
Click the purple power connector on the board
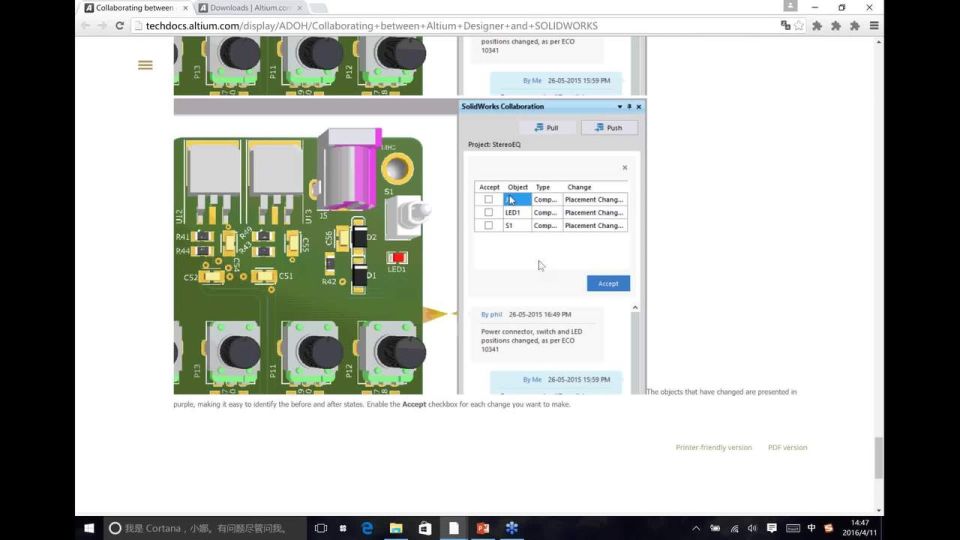coord(350,168)
